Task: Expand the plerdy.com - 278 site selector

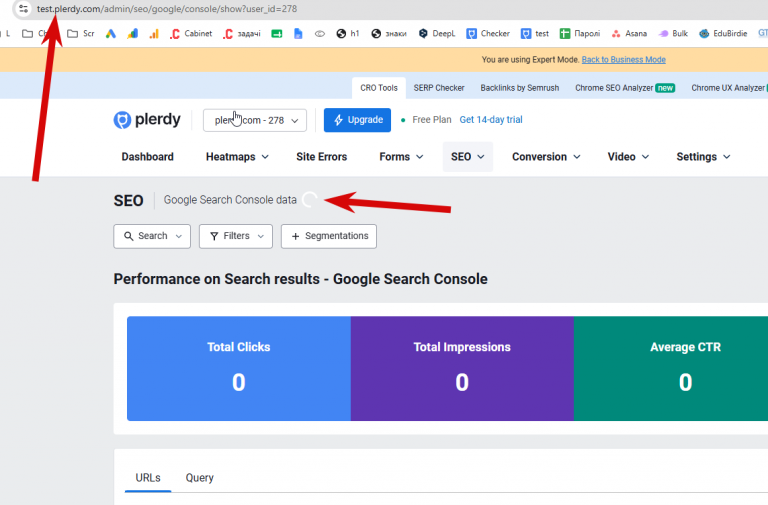Action: [x=255, y=120]
